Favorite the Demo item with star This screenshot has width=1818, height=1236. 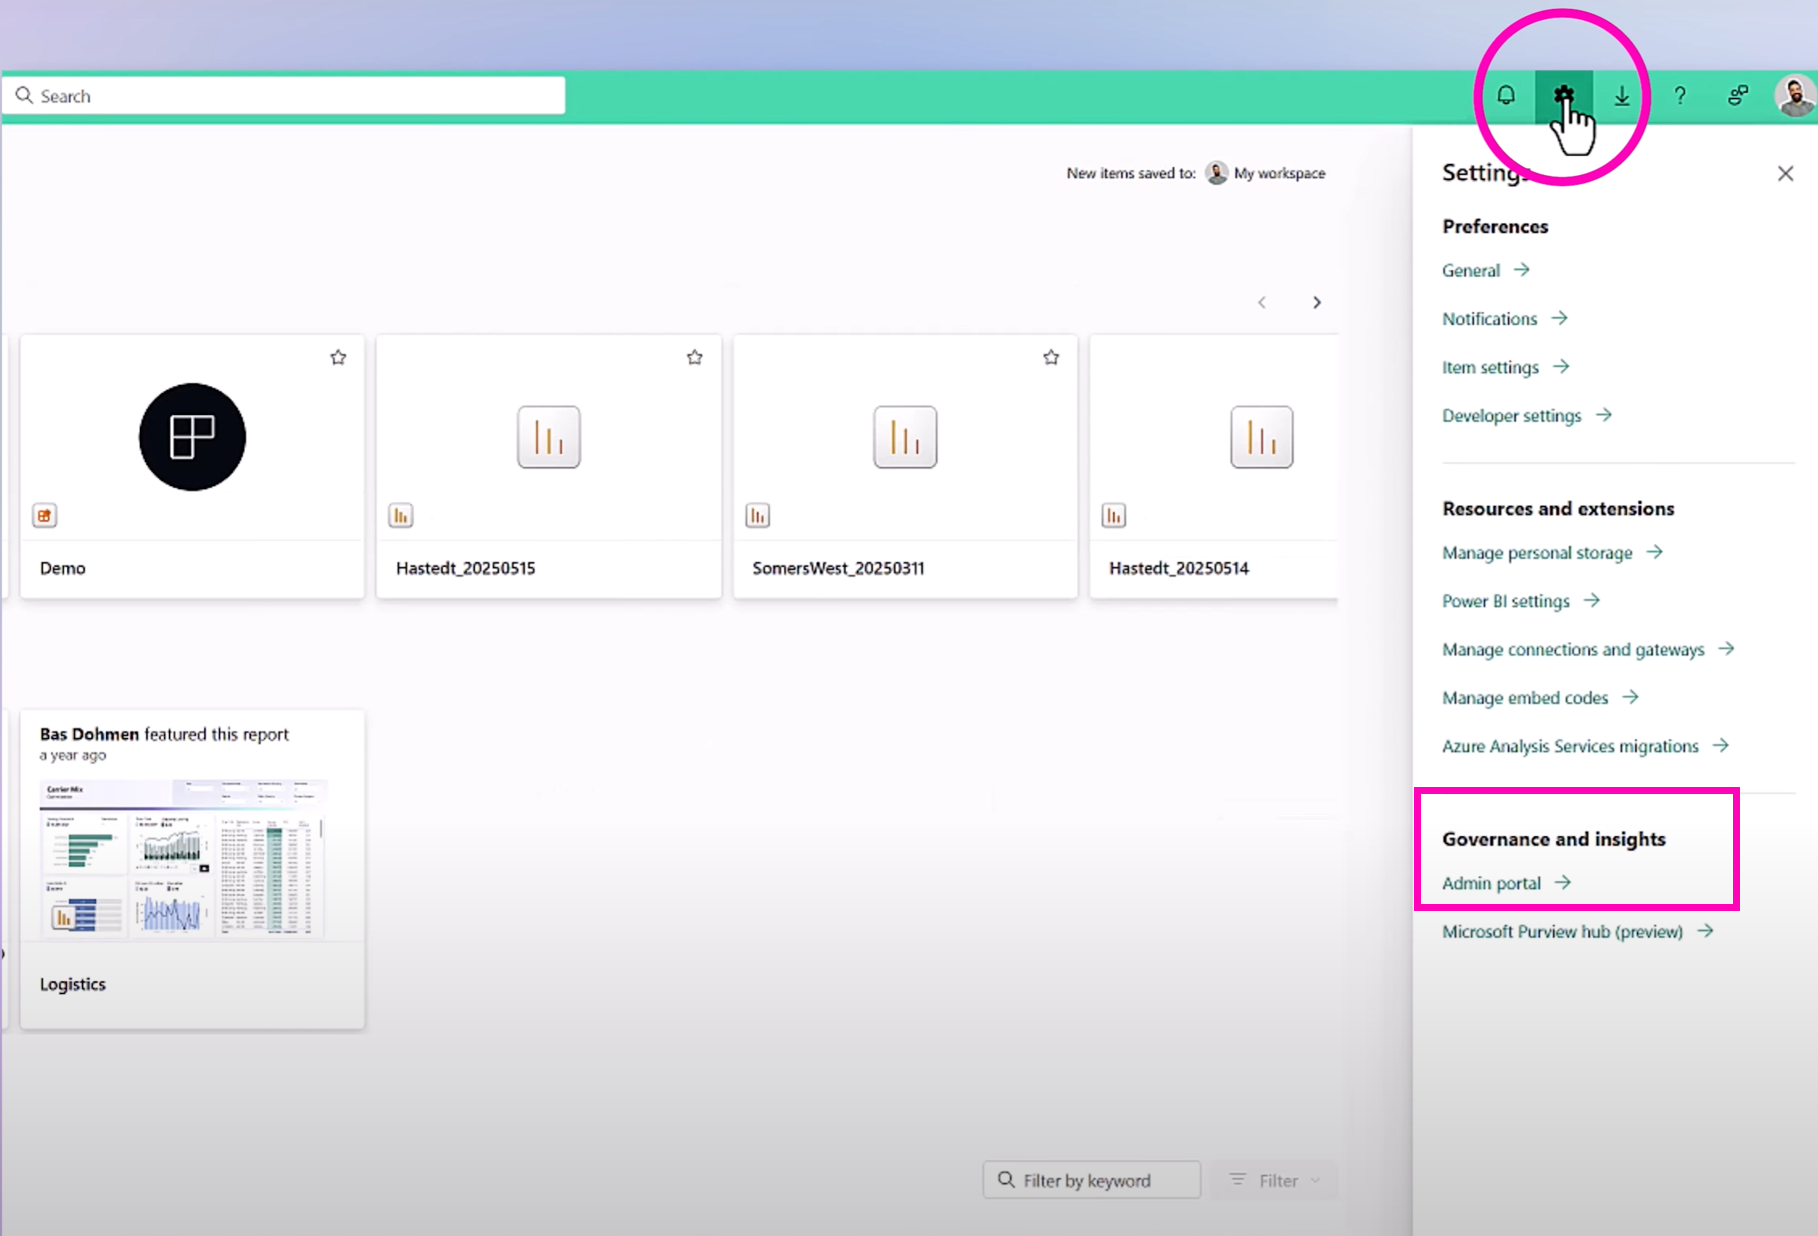pyautogui.click(x=338, y=358)
